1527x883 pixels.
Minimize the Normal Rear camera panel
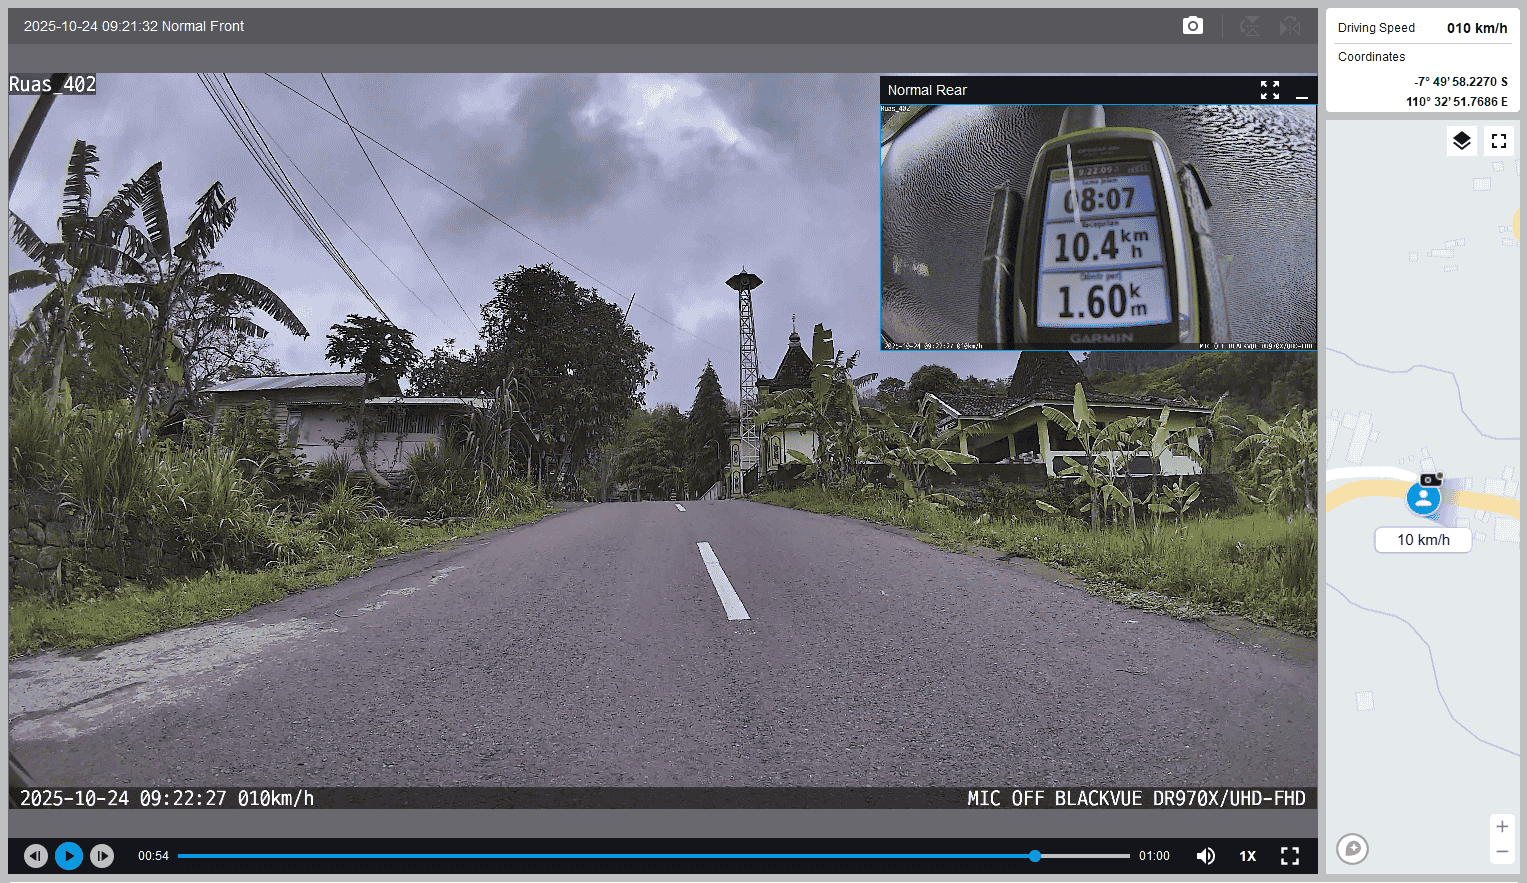pos(1301,91)
